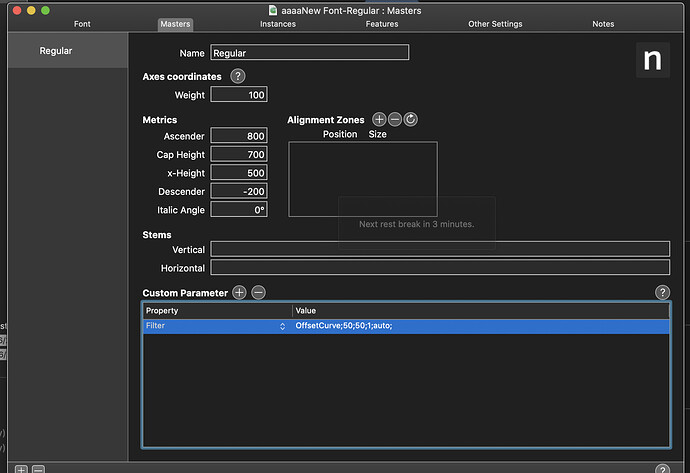The image size is (690, 473).
Task: Select the Regular master in sidebar
Action: coord(68,51)
